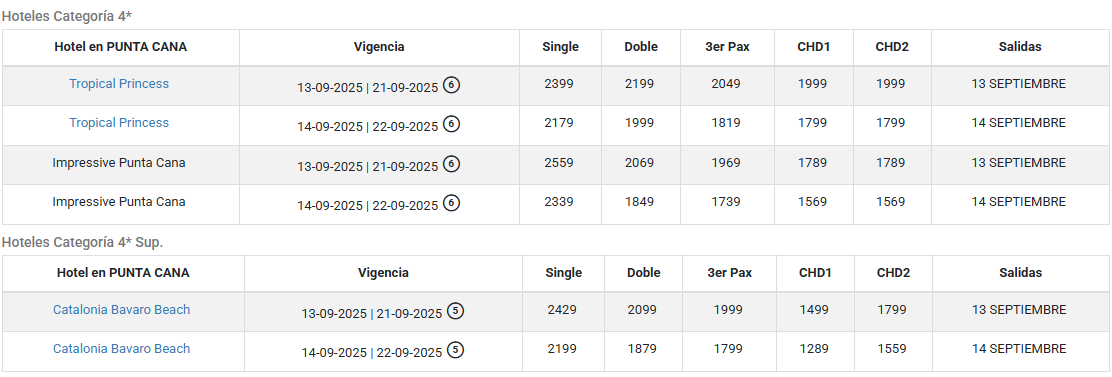Click the circled 5 icon for Catalonia Bavaro Beach 14-09-2025
Image resolution: width=1112 pixels, height=377 pixels.
pyautogui.click(x=456, y=350)
